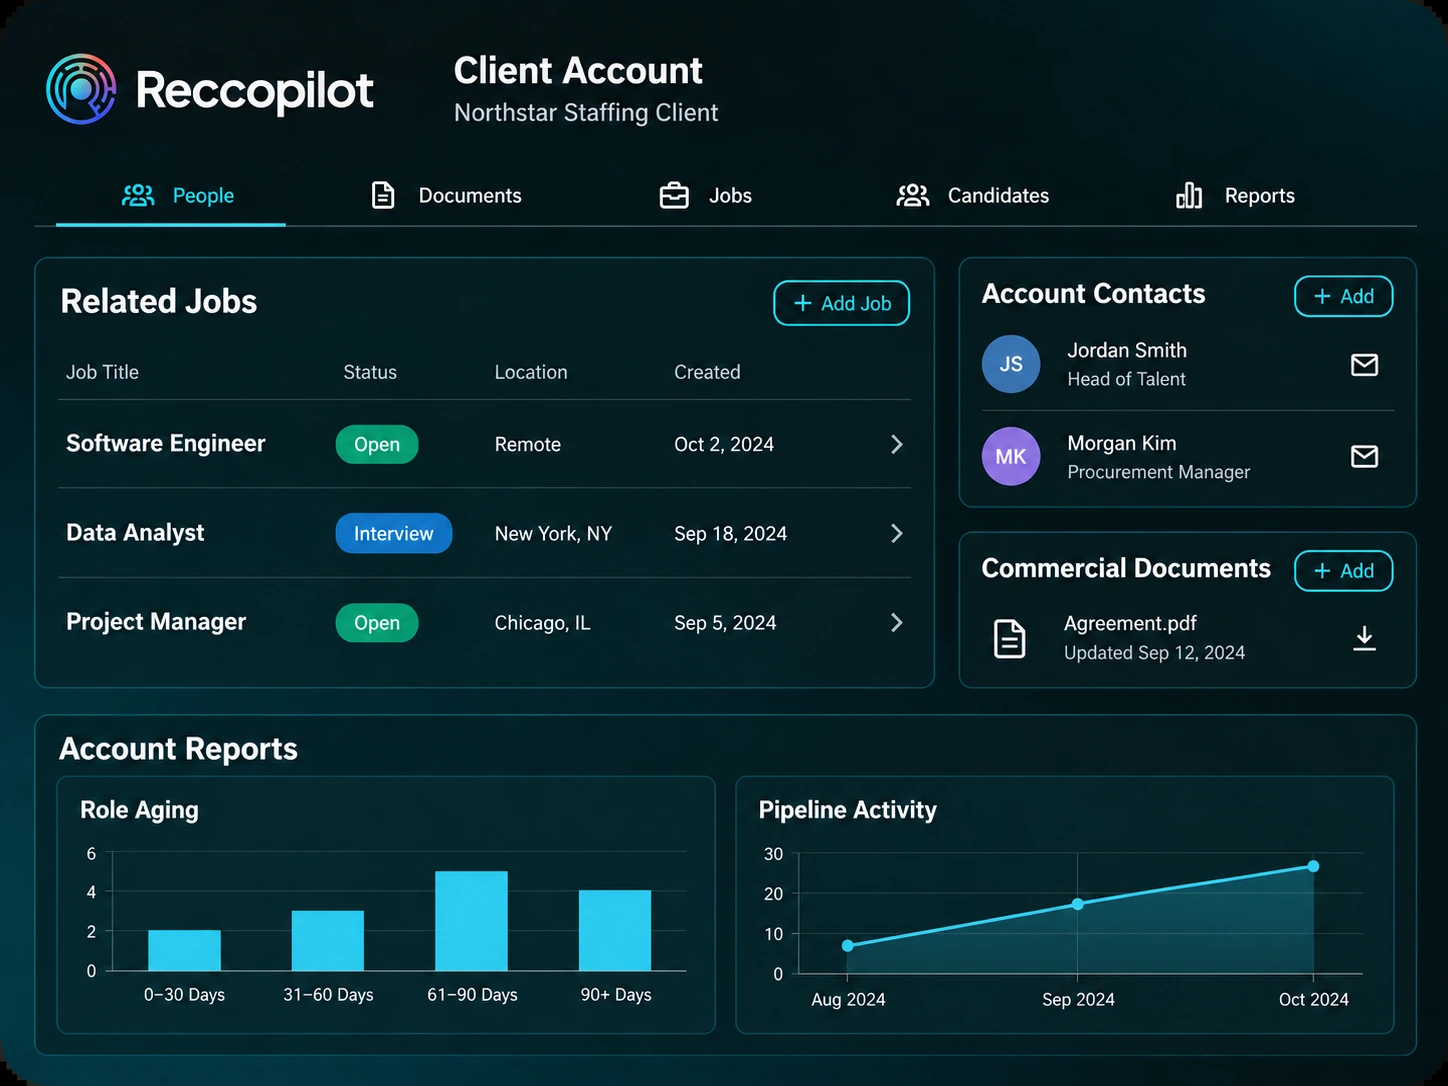Image resolution: width=1448 pixels, height=1086 pixels.
Task: Click the Created column header
Action: (707, 372)
